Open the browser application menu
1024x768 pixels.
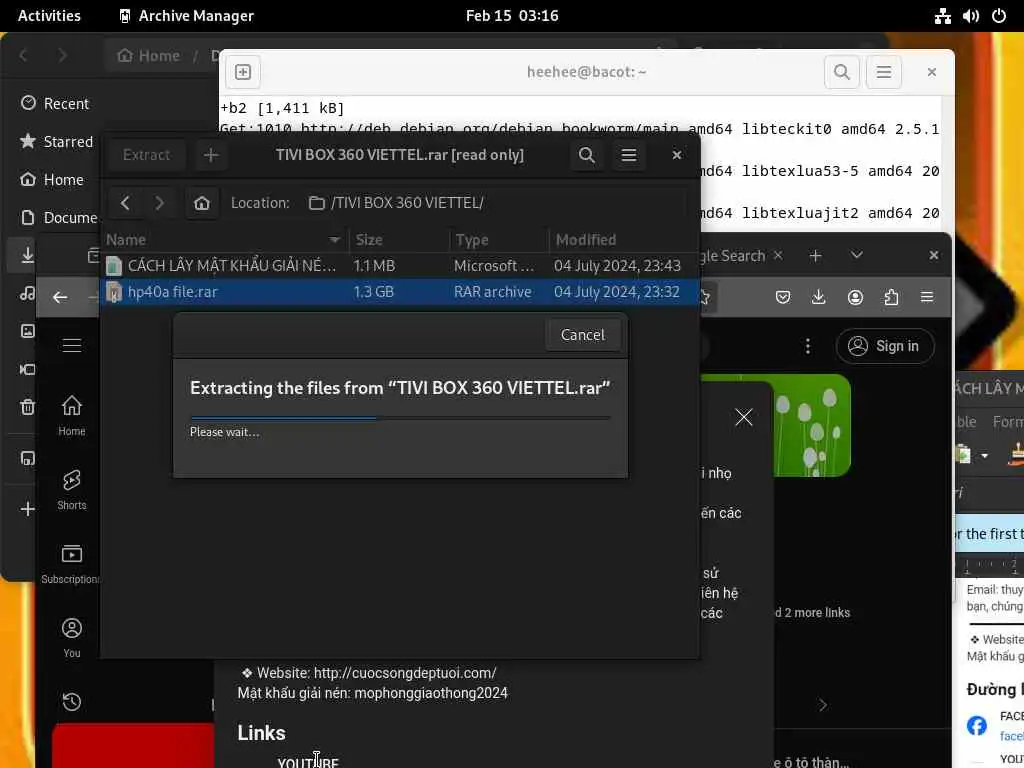coord(927,298)
